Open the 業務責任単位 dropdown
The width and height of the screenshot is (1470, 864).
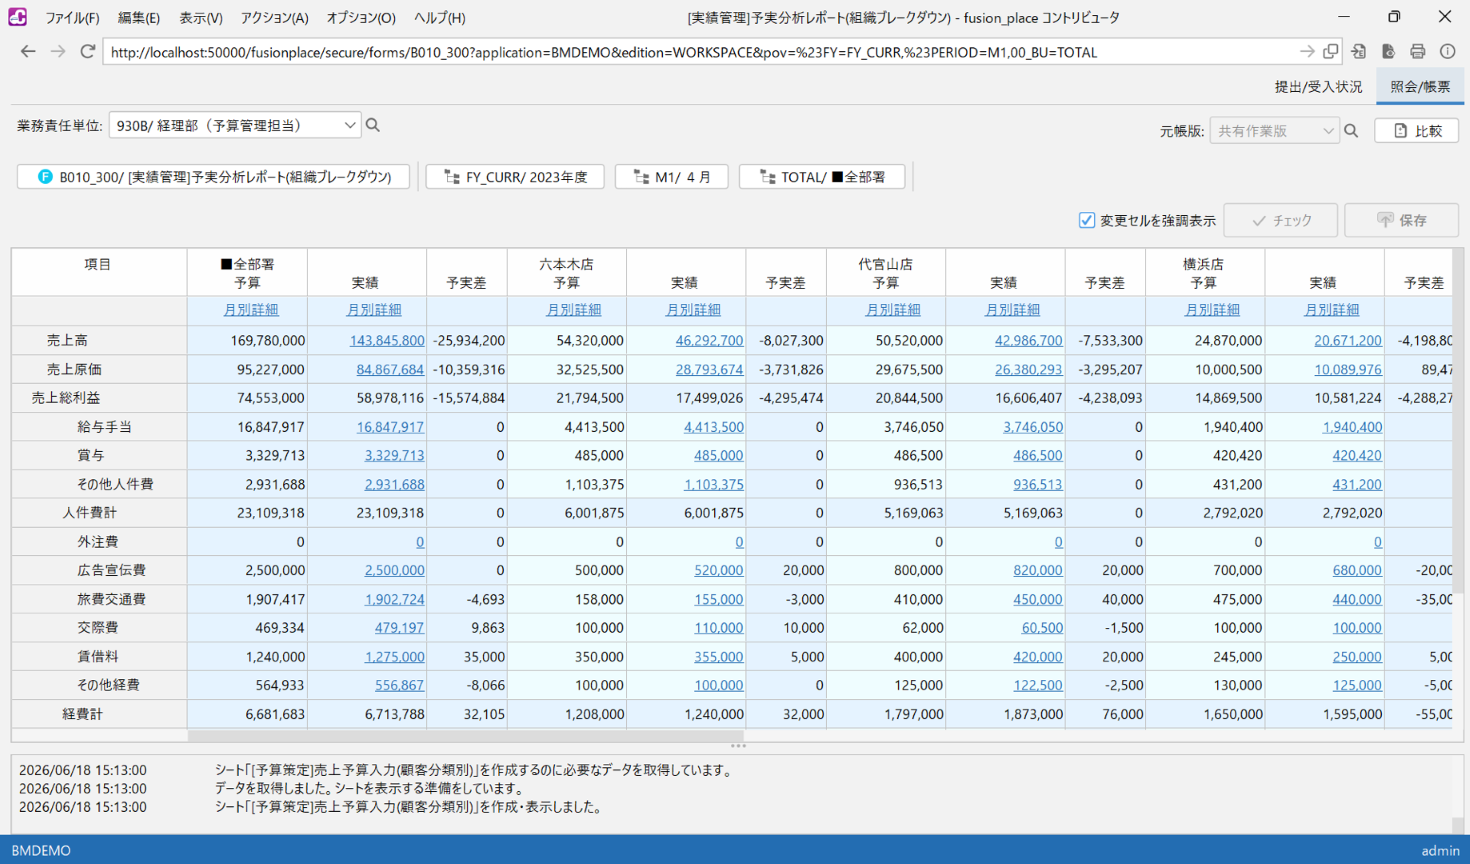click(235, 125)
